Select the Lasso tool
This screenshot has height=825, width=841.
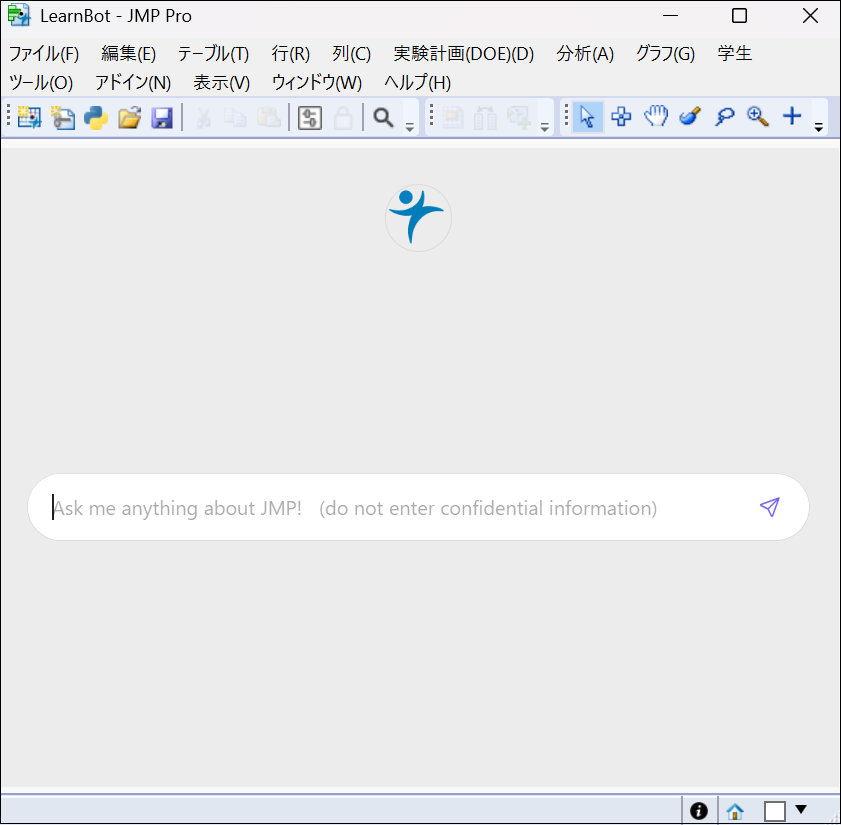[x=724, y=116]
